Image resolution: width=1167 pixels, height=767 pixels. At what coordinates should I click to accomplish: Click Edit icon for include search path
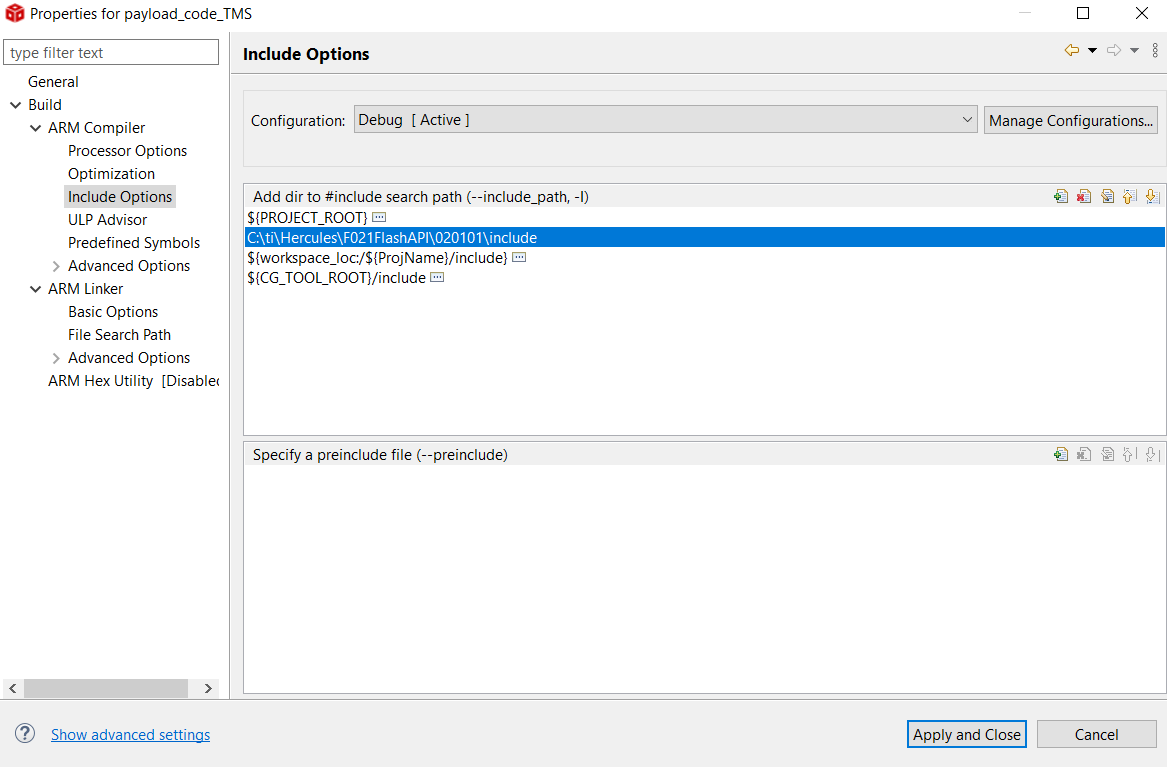pyautogui.click(x=1107, y=197)
